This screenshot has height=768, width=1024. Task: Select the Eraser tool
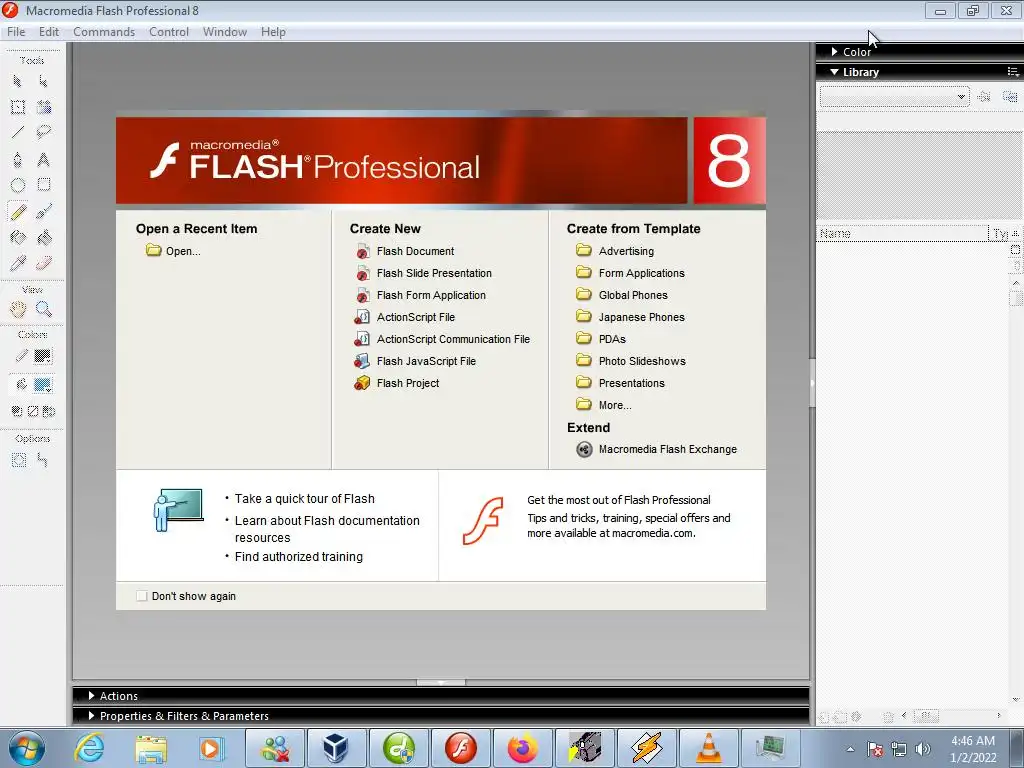[44, 263]
